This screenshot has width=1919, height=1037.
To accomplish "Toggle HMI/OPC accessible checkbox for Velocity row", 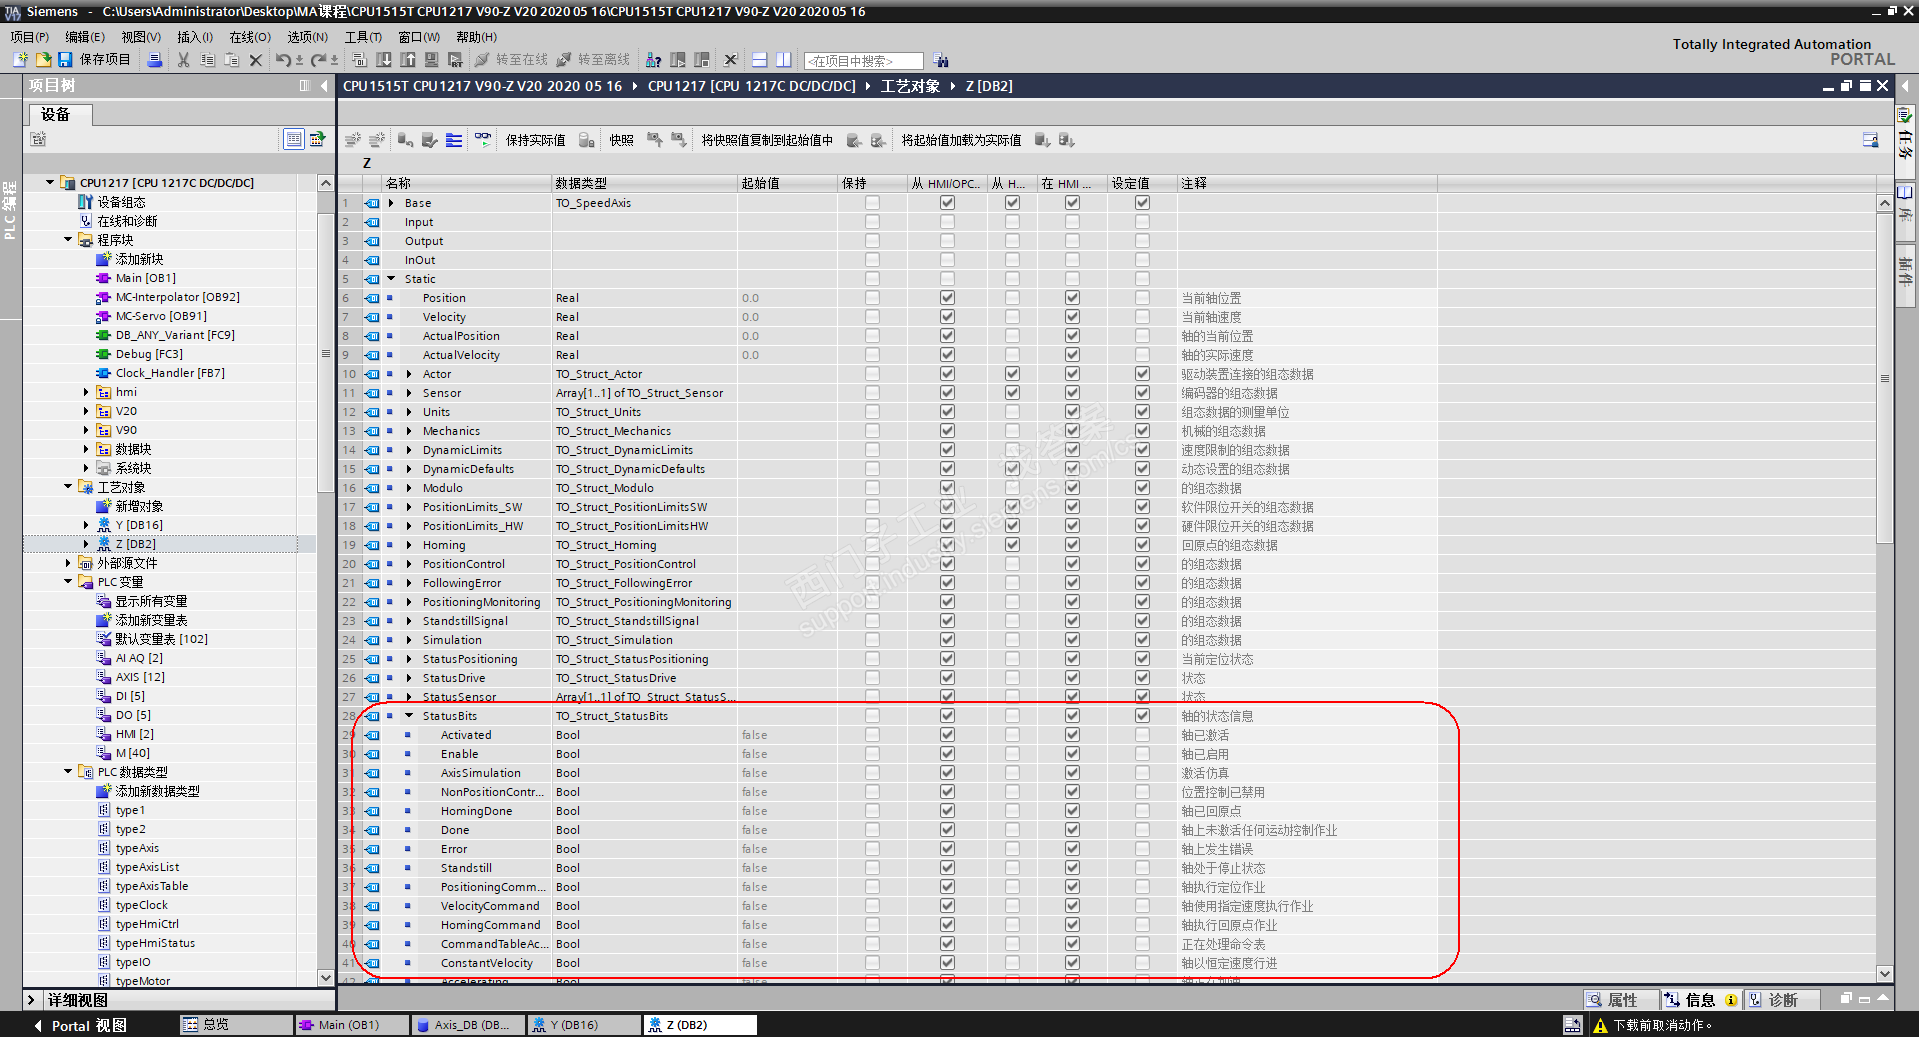I will point(947,317).
